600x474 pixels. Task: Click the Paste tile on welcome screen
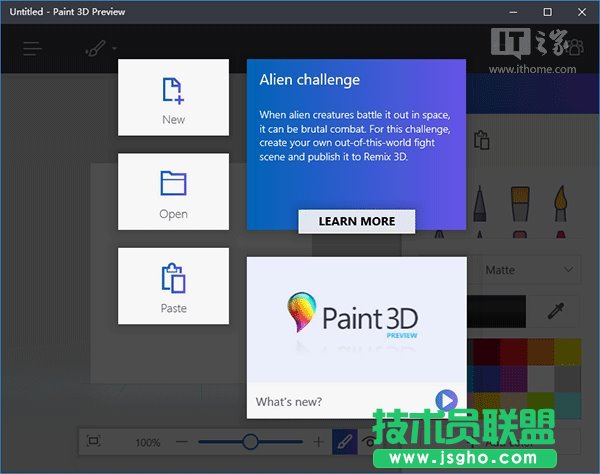[173, 286]
